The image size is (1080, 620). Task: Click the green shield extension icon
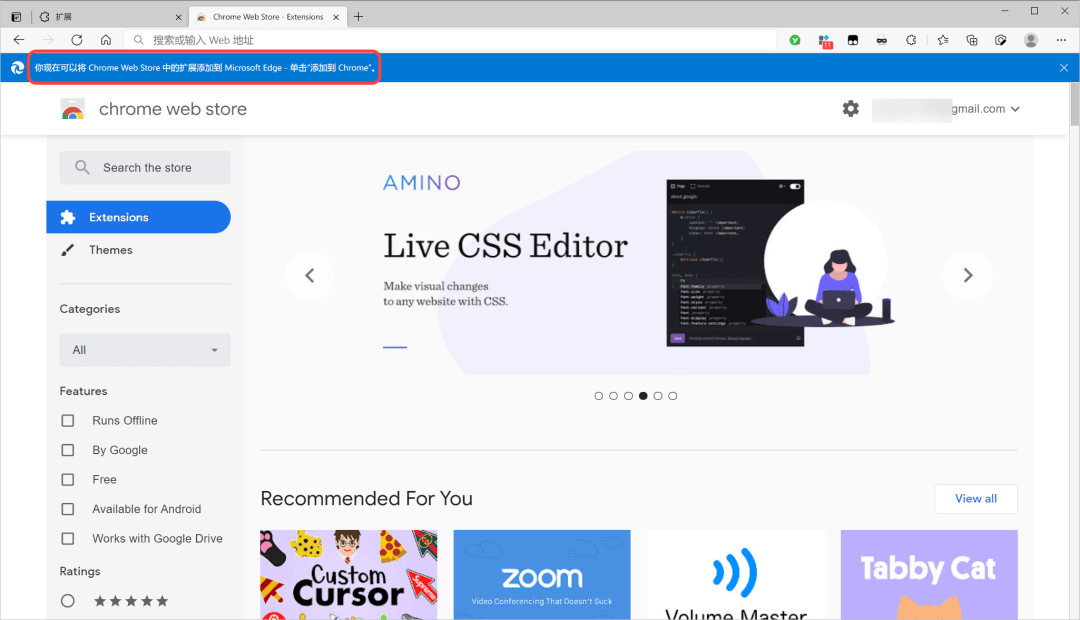click(x=795, y=40)
